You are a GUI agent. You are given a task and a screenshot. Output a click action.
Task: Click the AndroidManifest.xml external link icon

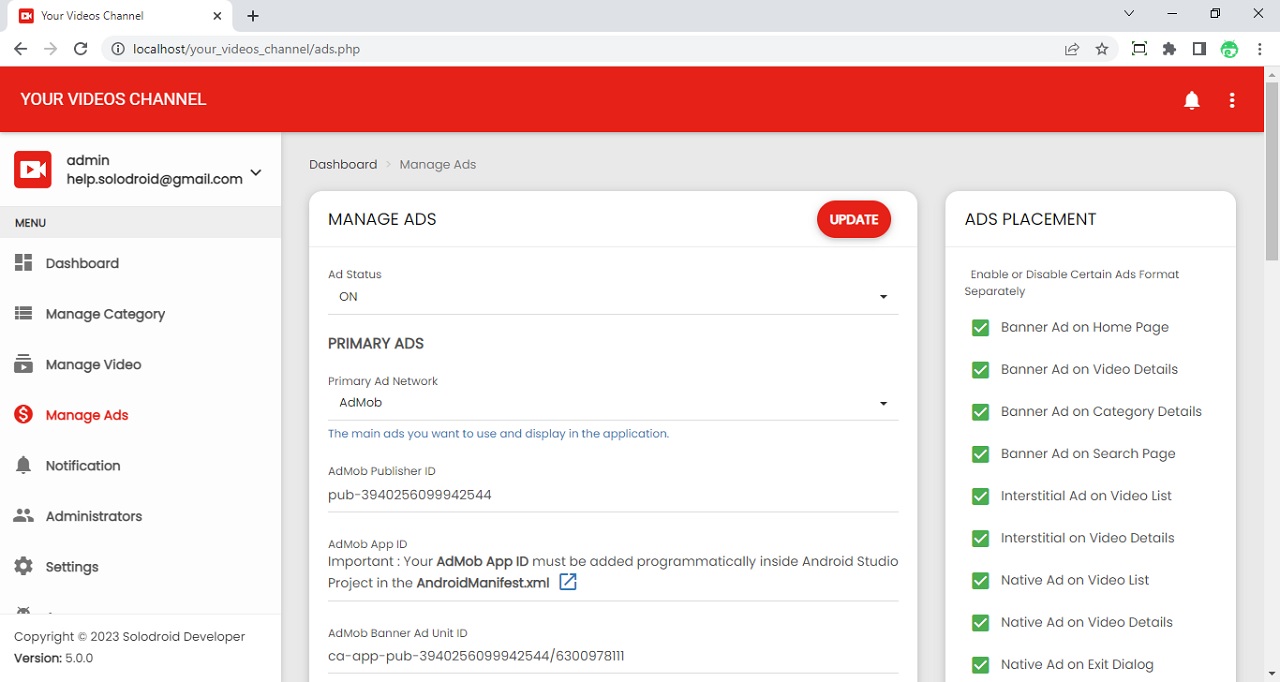568,582
